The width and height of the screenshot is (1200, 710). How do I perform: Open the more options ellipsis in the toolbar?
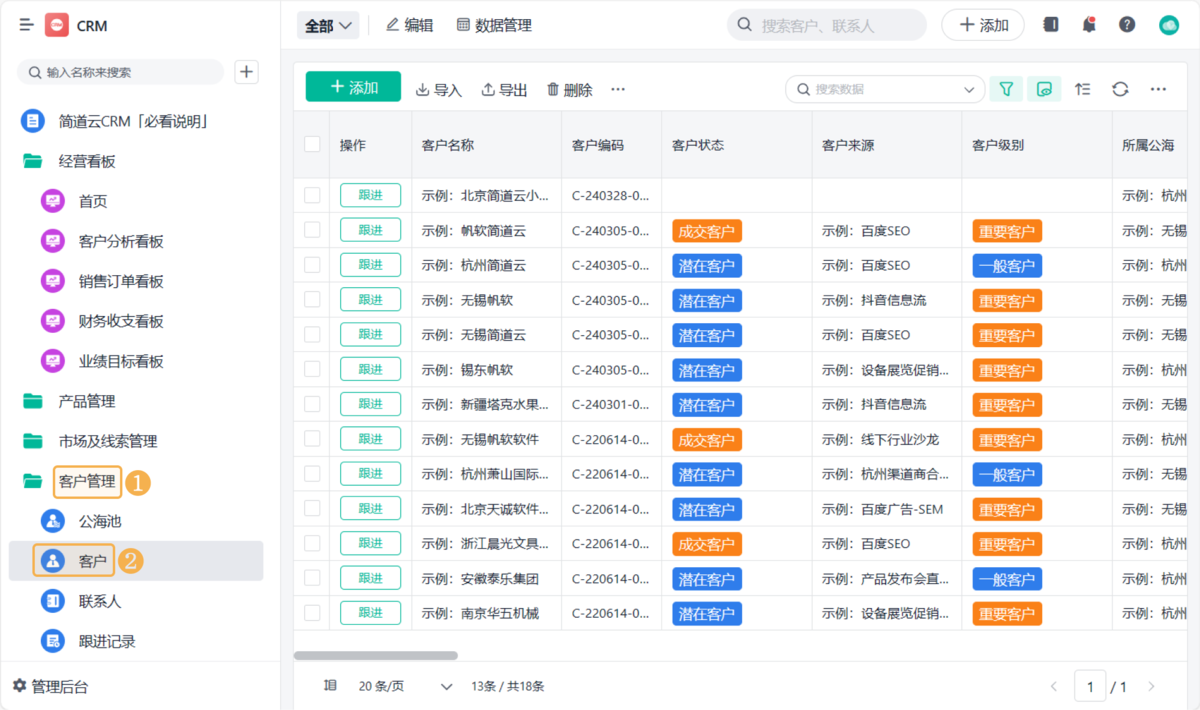point(617,89)
